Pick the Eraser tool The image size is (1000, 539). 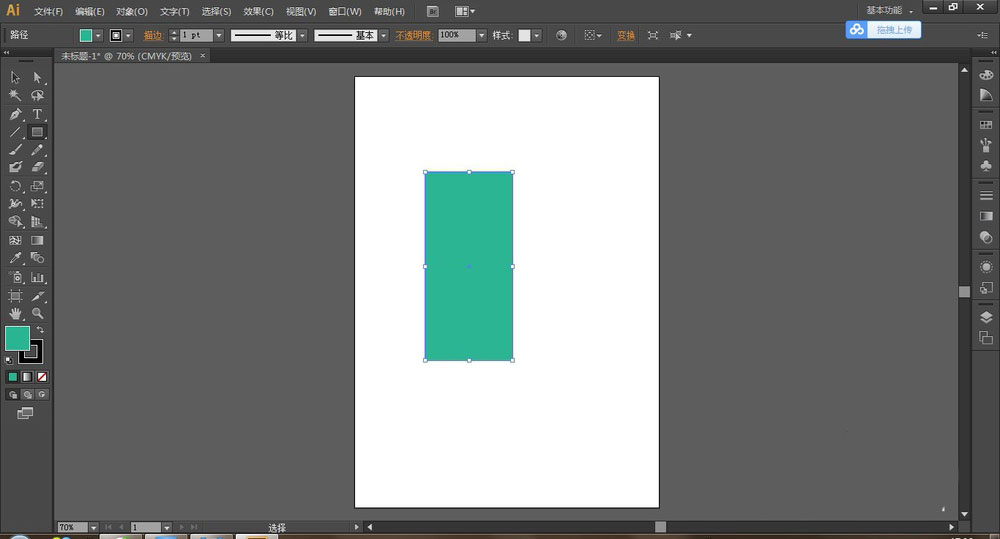point(38,168)
